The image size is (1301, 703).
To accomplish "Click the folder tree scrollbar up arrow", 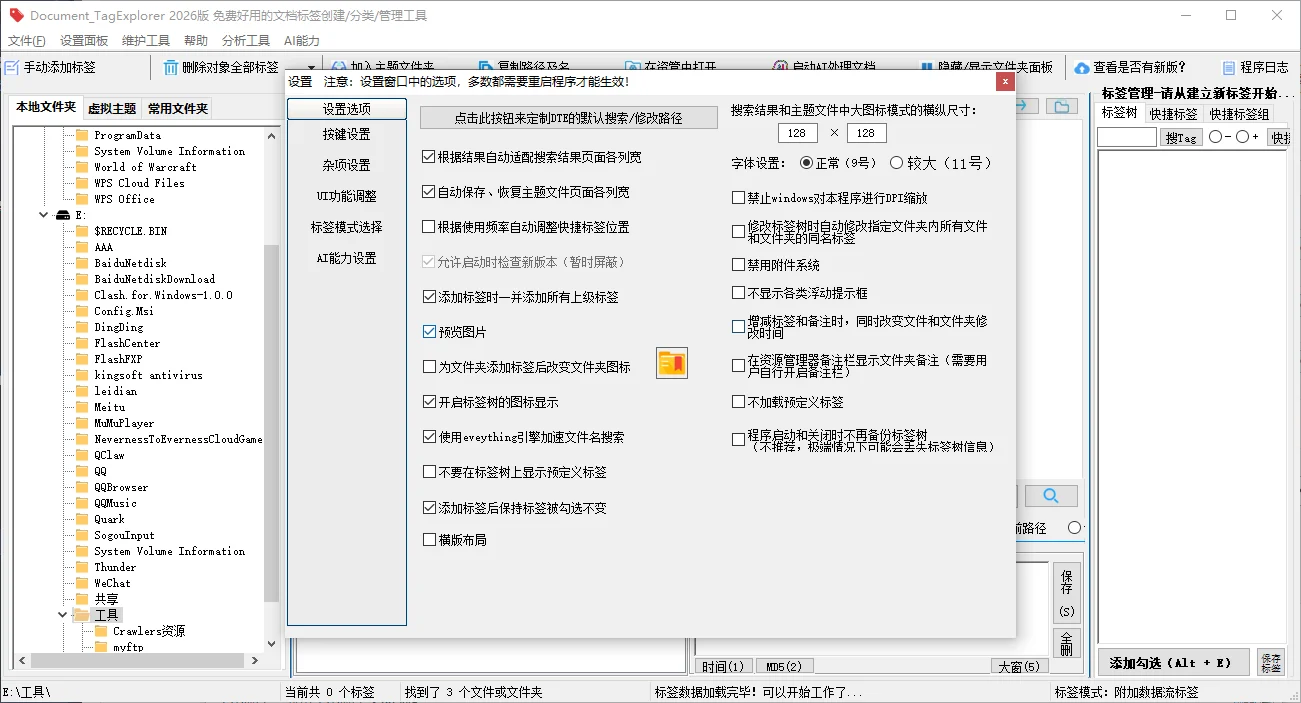I will [x=271, y=135].
